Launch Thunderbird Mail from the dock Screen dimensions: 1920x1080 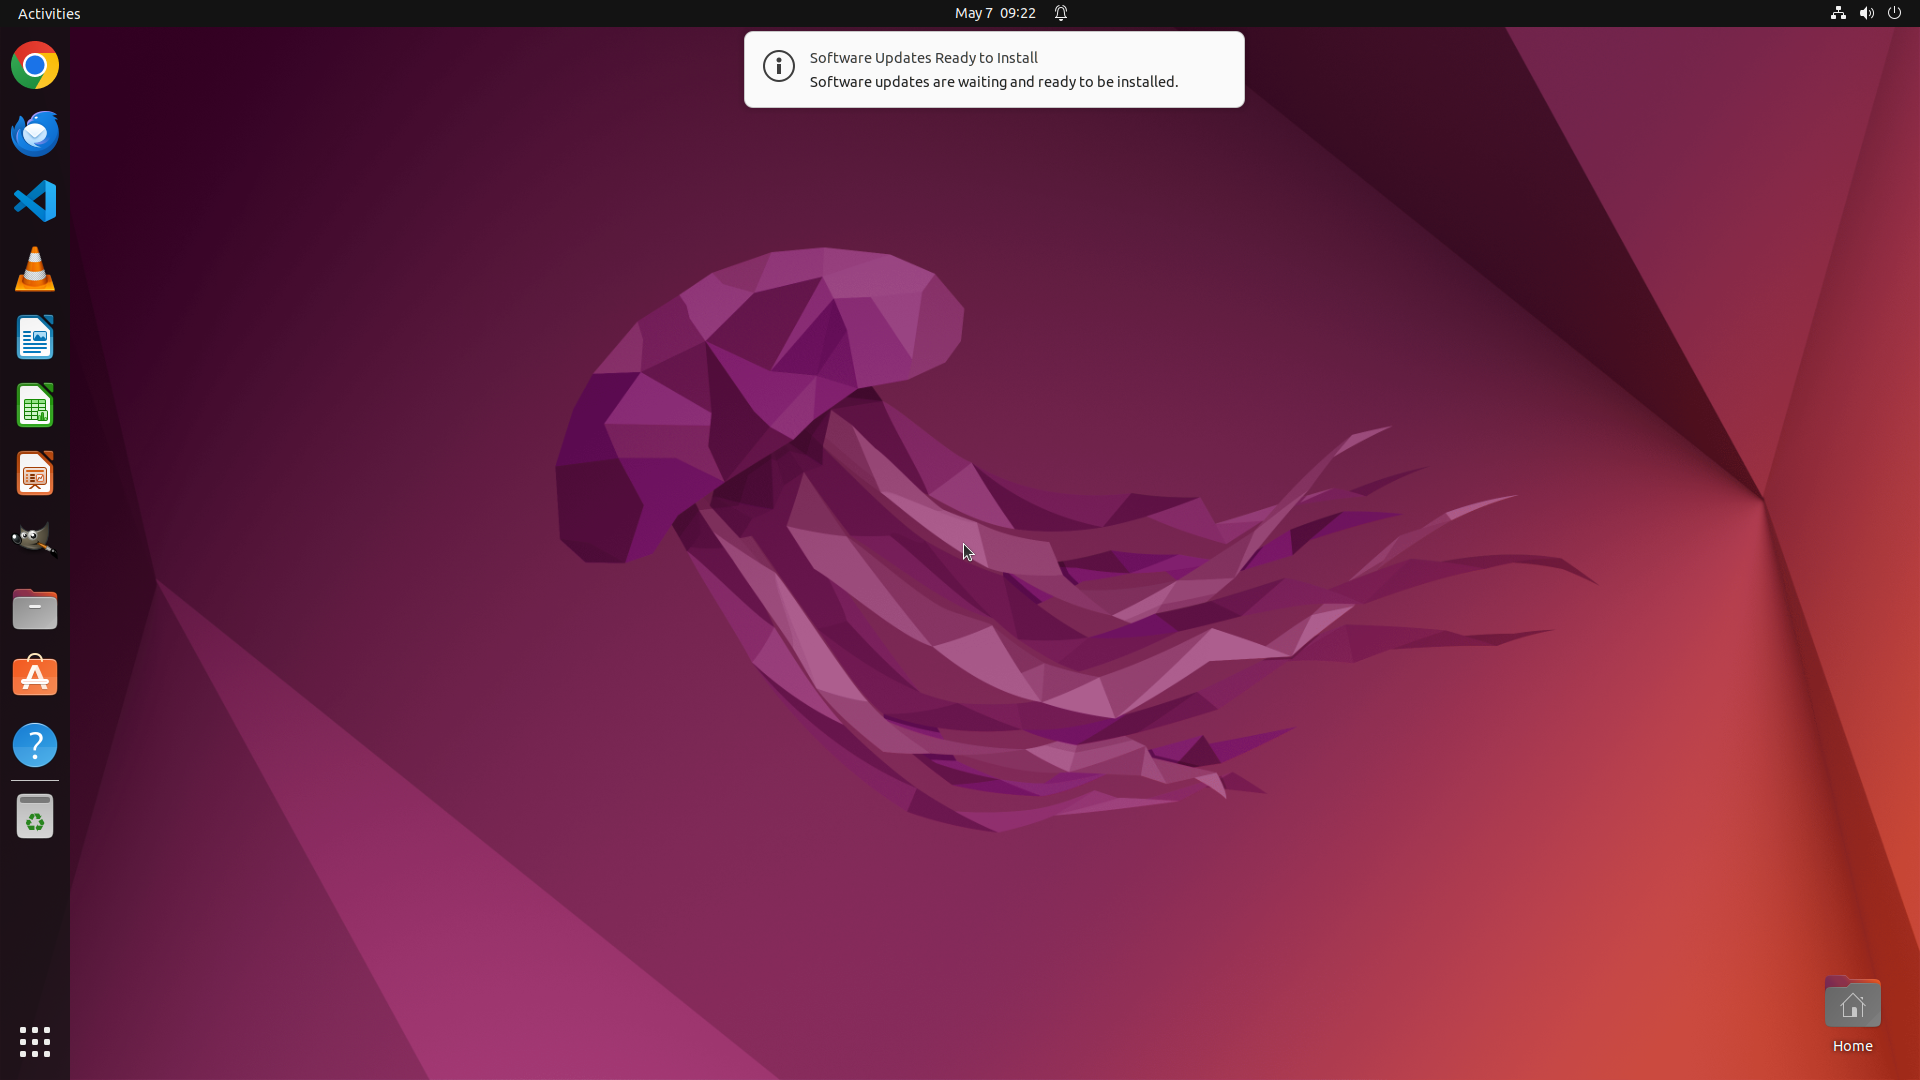click(x=35, y=133)
